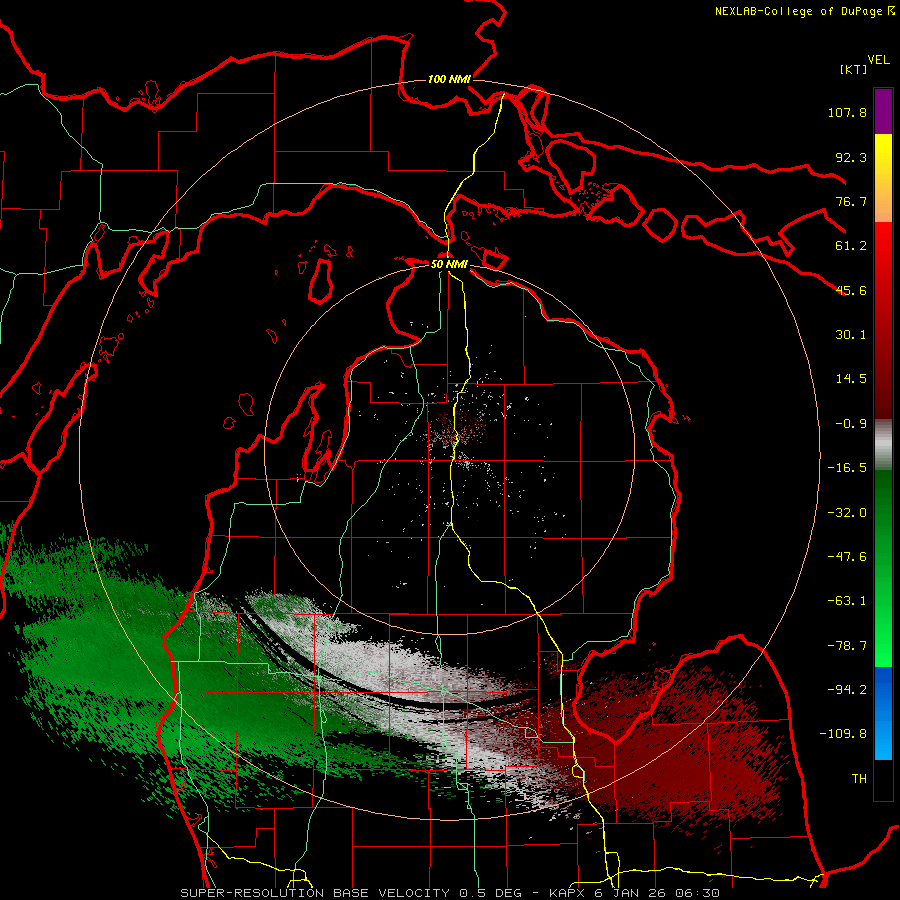The image size is (900, 900).
Task: Click the -0.9 legend value
Action: pyautogui.click(x=851, y=424)
